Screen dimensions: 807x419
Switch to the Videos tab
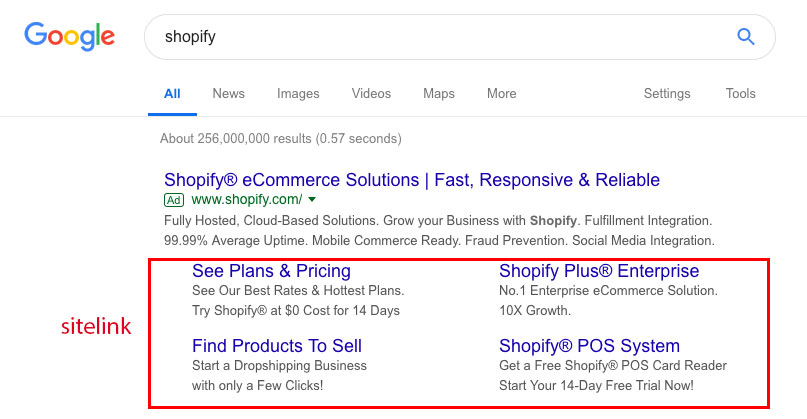(x=371, y=93)
